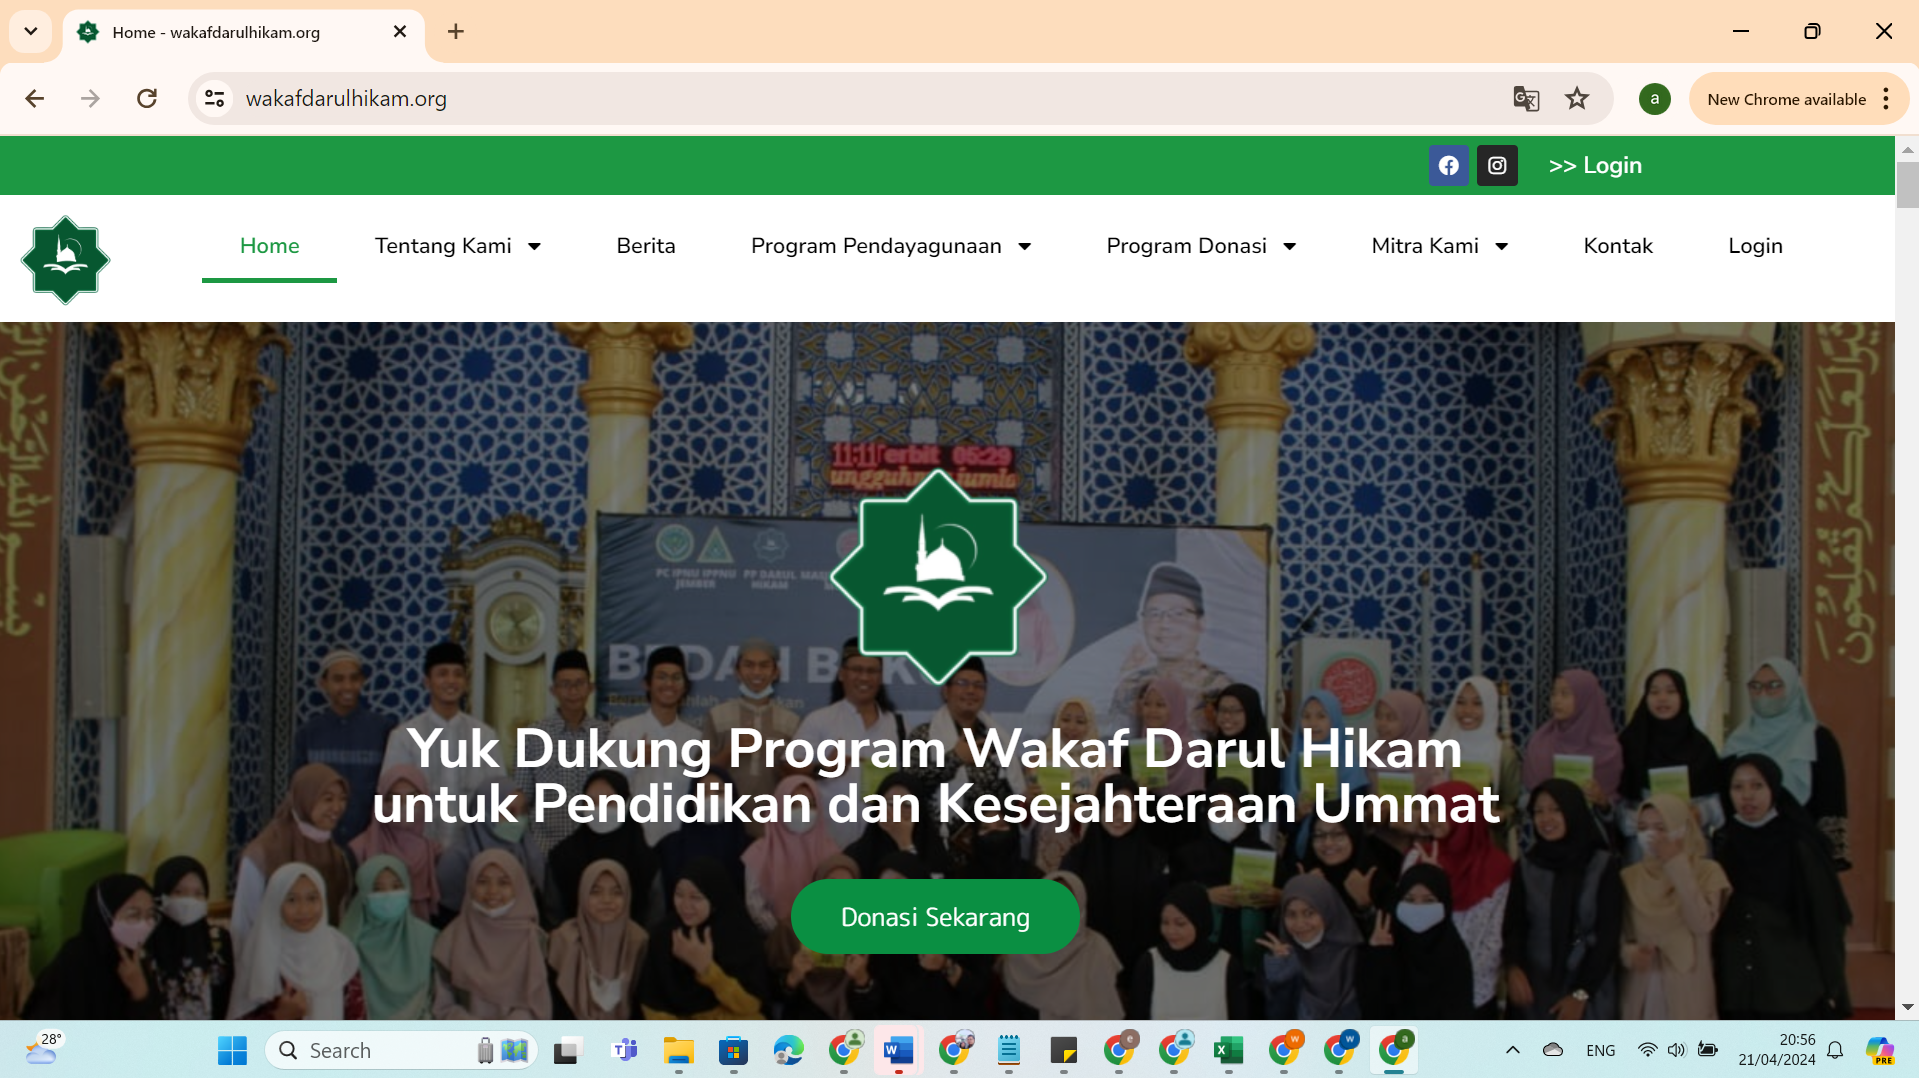The height and width of the screenshot is (1078, 1919).
Task: Click the Wakaf Darul Hikam header logo
Action: 66,260
